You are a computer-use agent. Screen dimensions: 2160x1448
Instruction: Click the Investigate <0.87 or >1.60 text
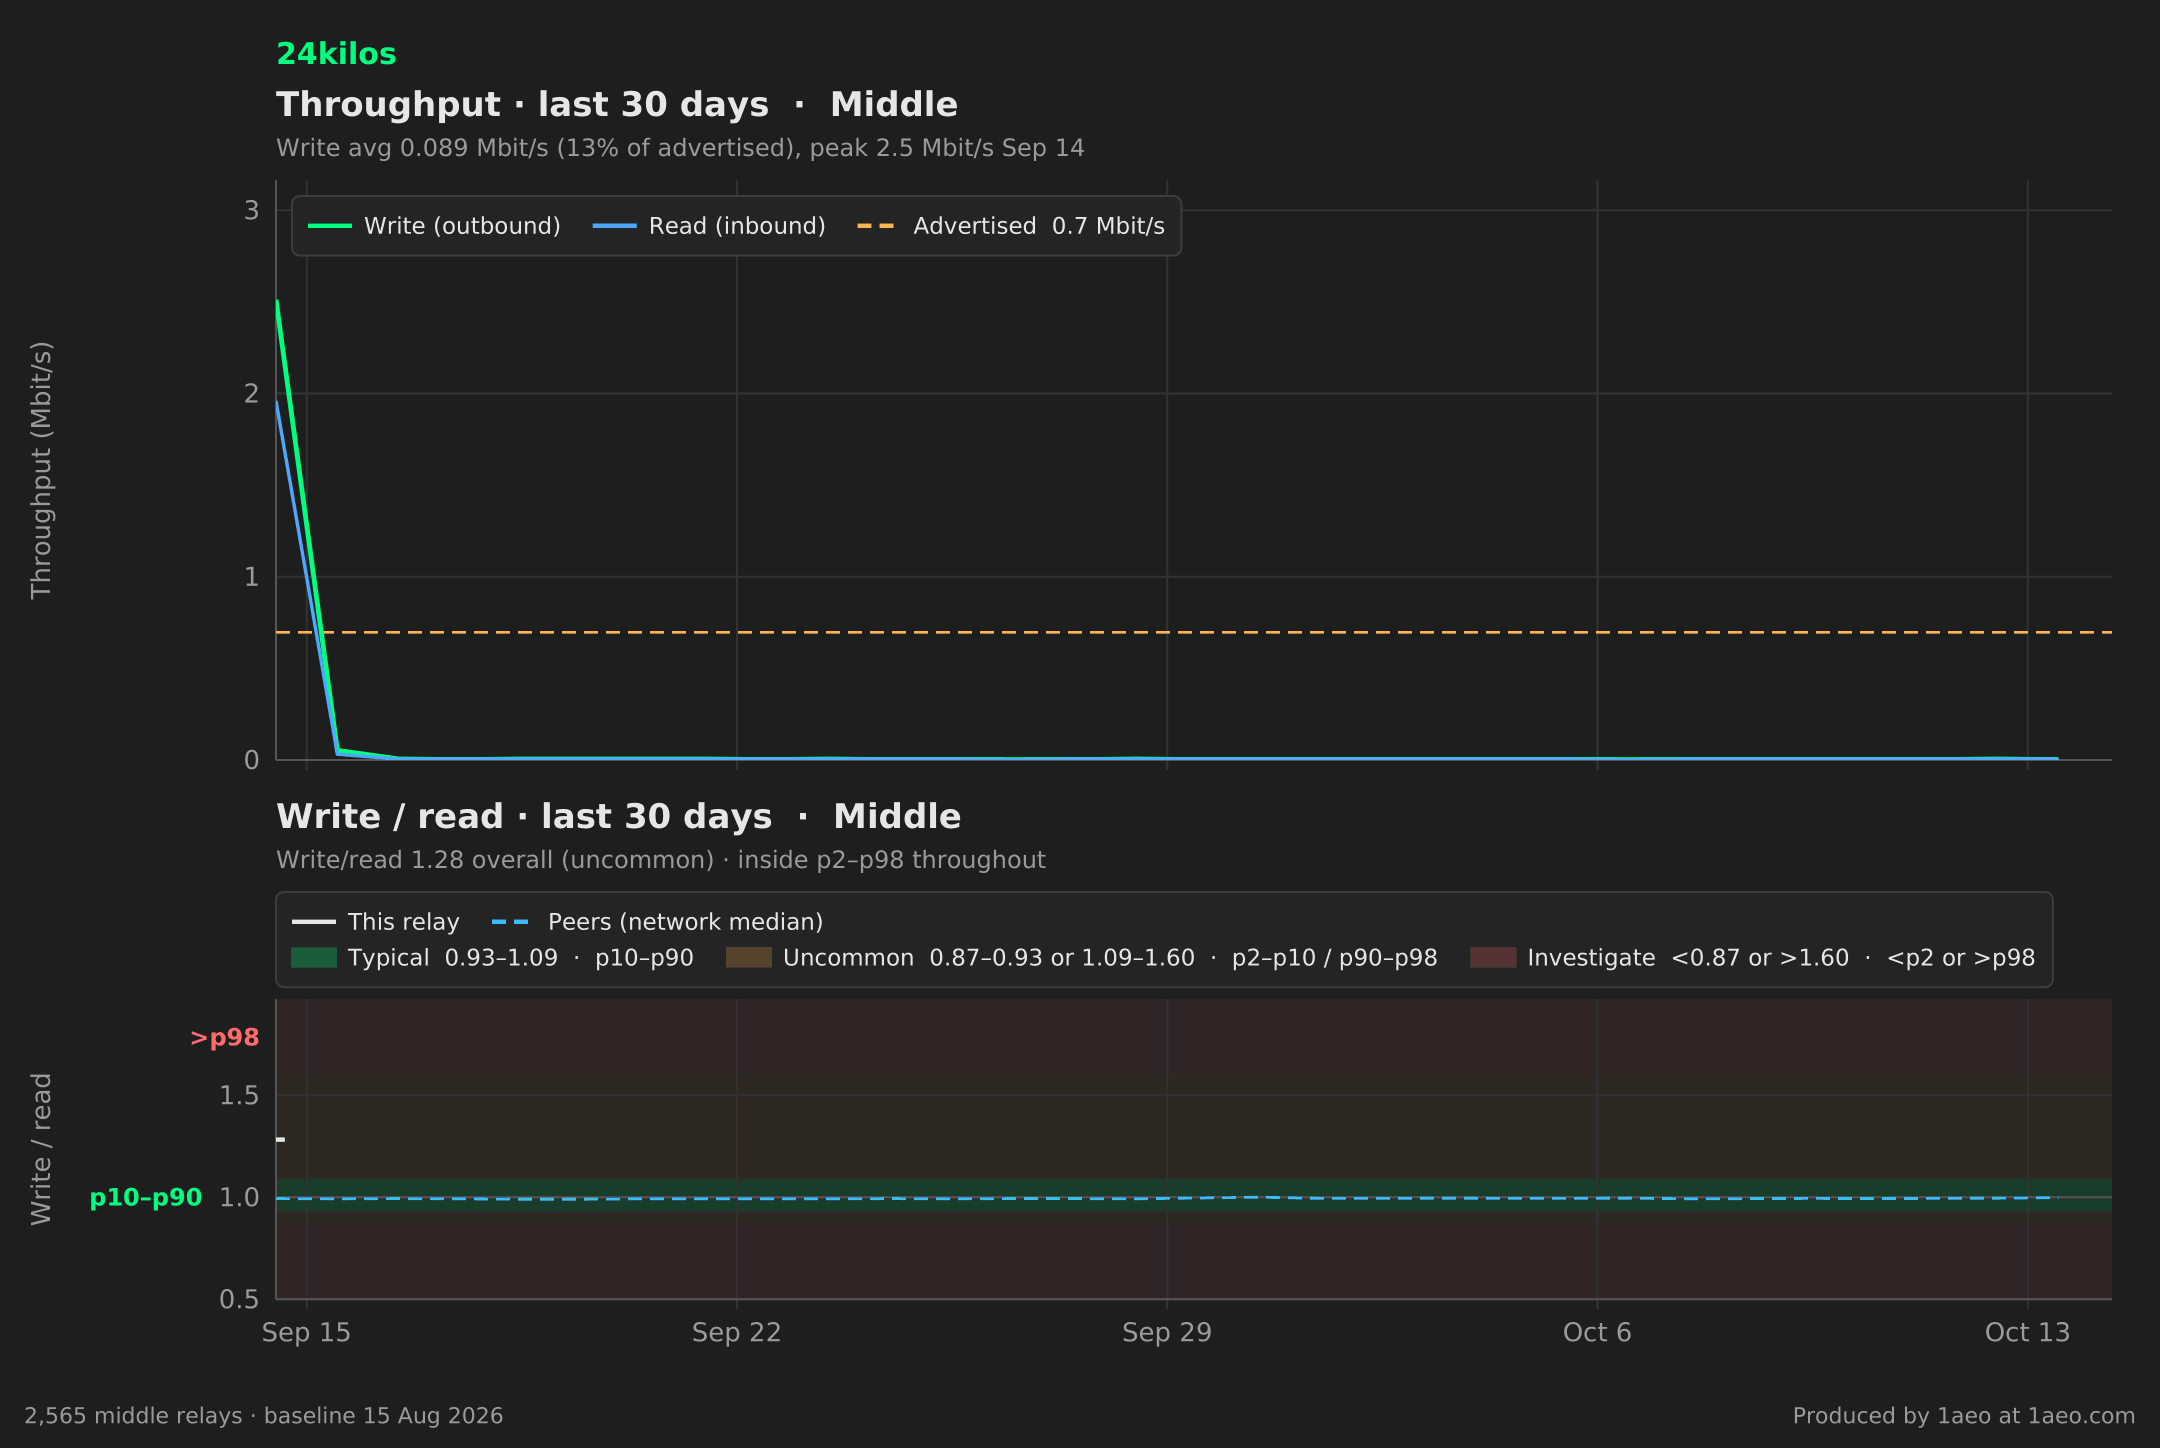[1781, 958]
